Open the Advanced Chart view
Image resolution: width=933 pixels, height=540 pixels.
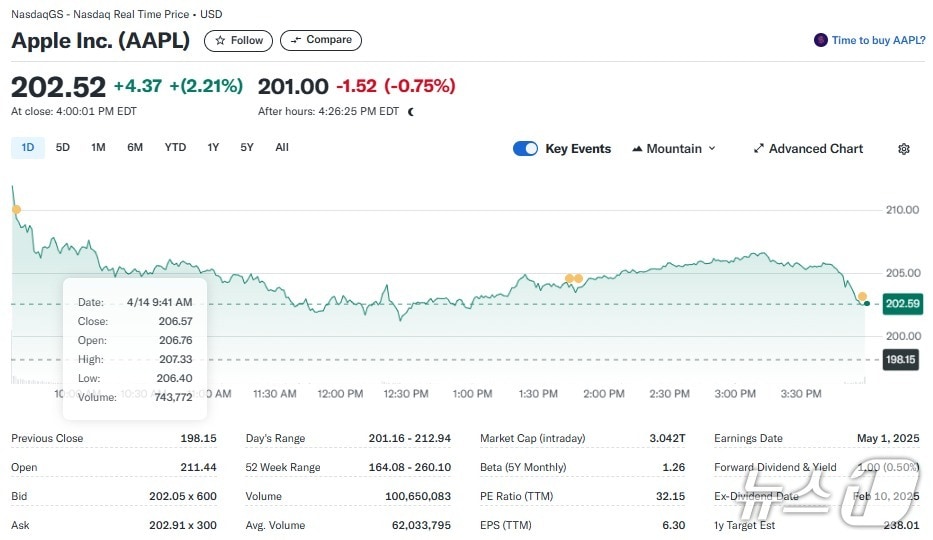[807, 149]
